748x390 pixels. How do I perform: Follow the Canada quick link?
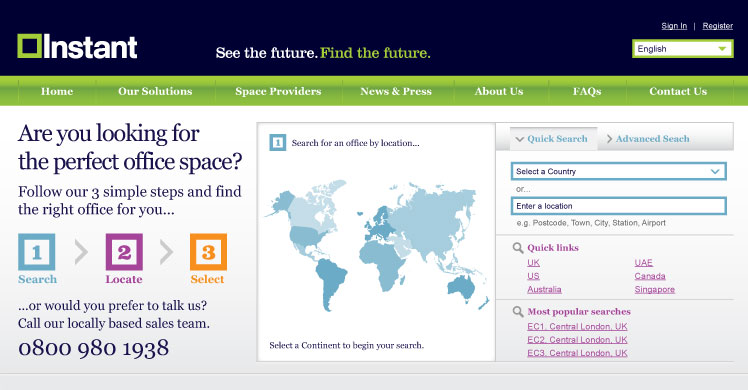coord(650,276)
